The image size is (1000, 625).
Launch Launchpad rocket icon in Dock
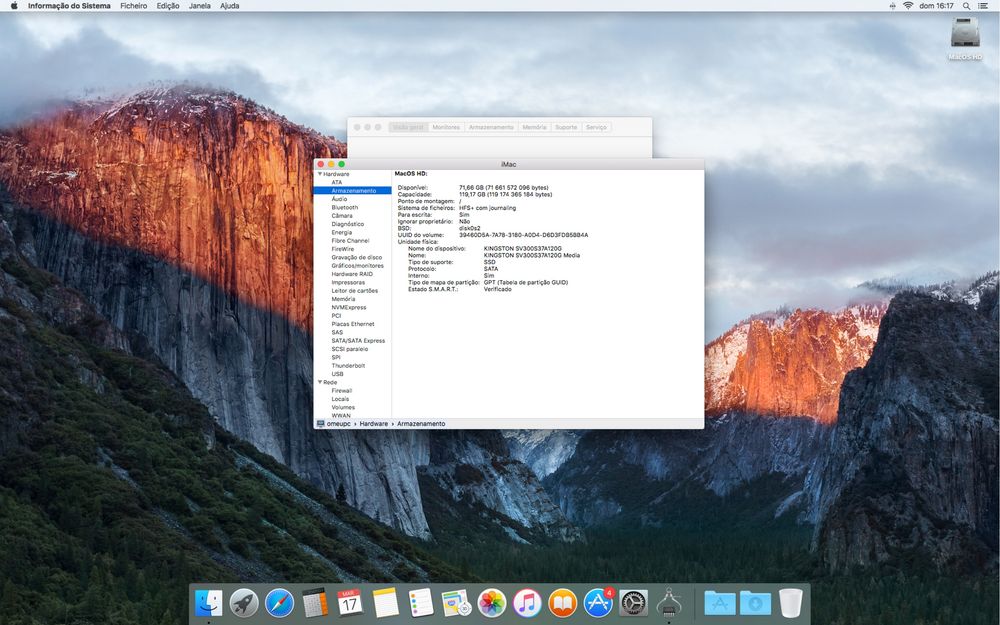click(x=244, y=603)
